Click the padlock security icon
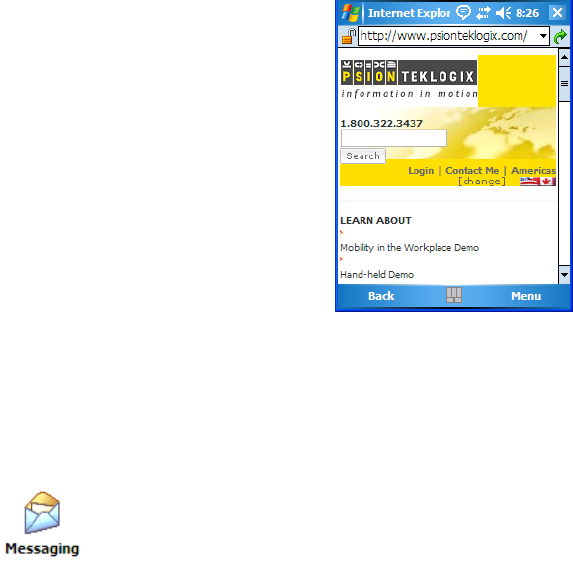 [x=348, y=36]
